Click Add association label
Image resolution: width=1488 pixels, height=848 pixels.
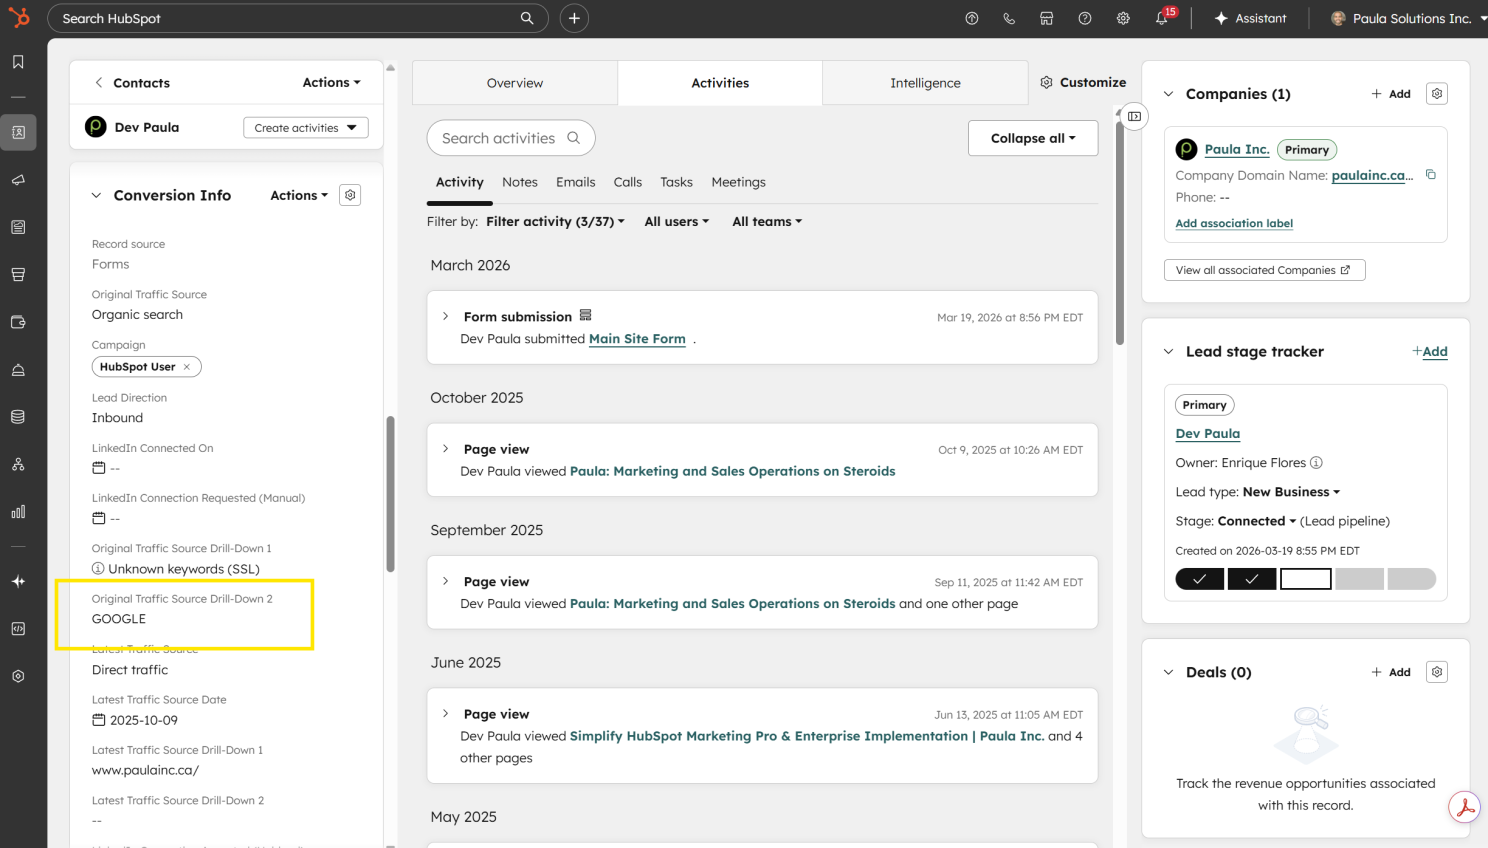click(1234, 224)
